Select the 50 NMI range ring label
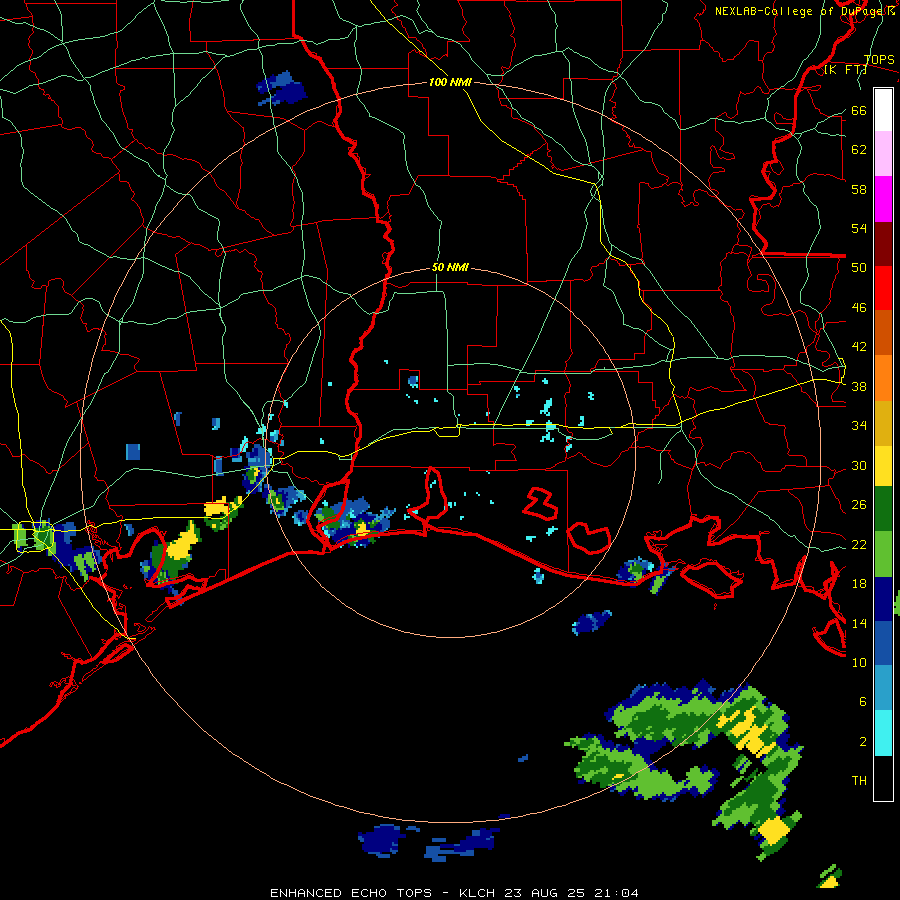900x900 pixels. 450,267
